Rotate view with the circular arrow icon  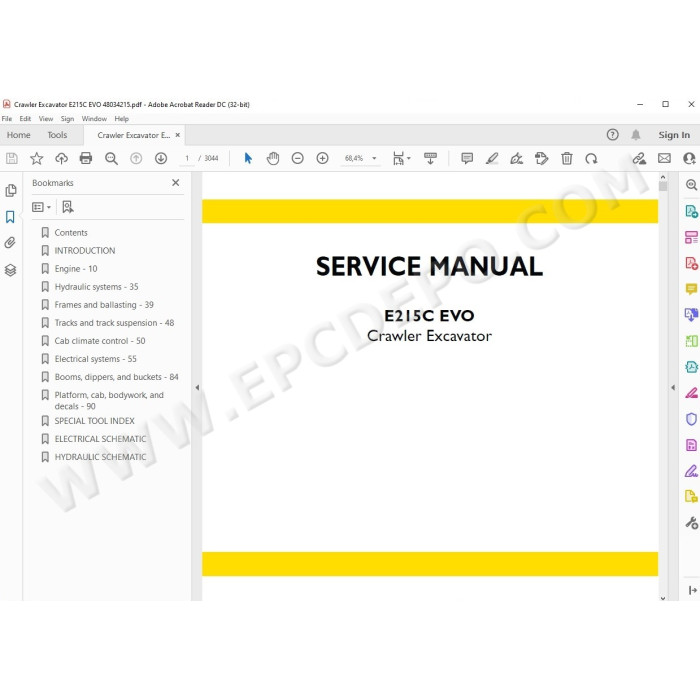(x=591, y=158)
